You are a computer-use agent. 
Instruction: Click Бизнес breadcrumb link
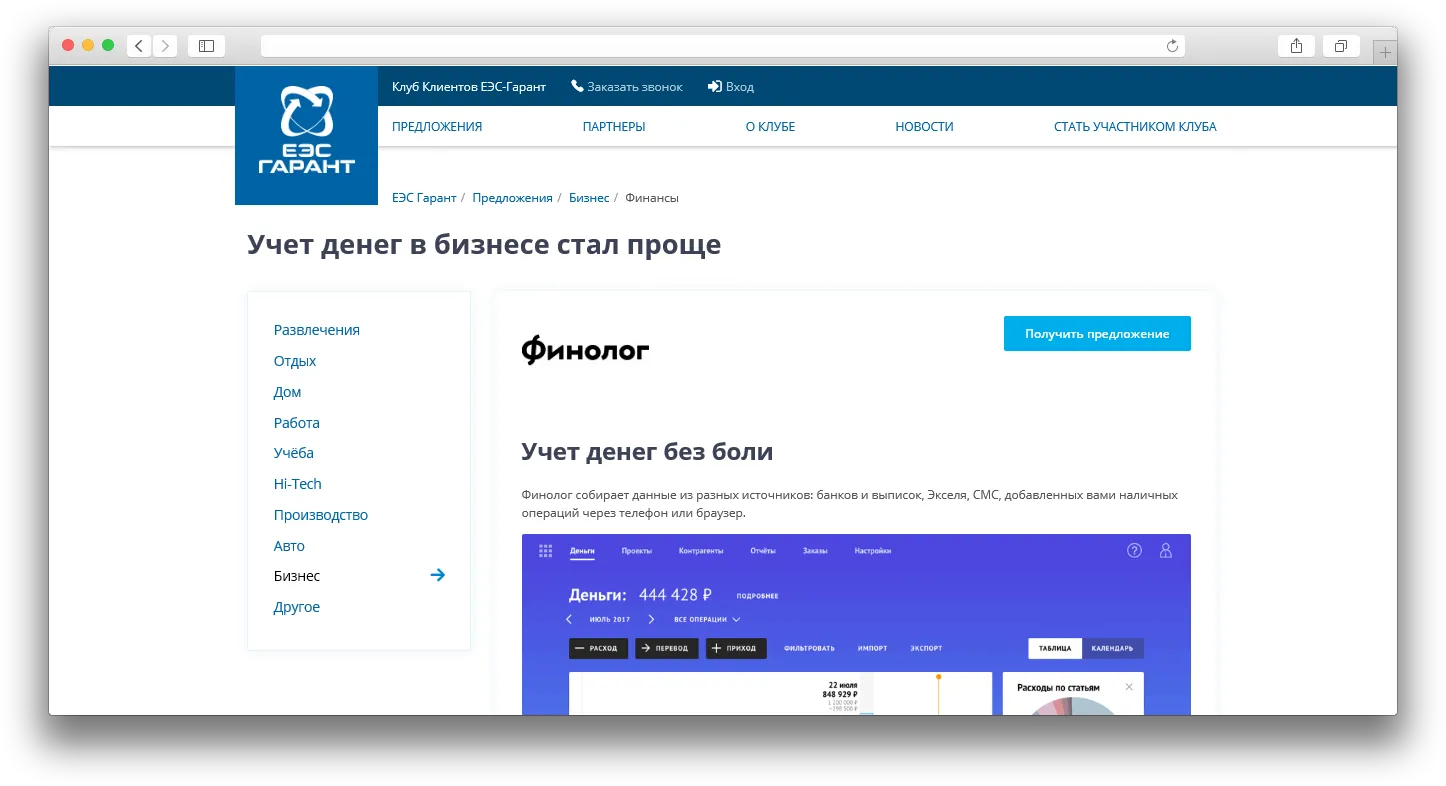click(589, 198)
